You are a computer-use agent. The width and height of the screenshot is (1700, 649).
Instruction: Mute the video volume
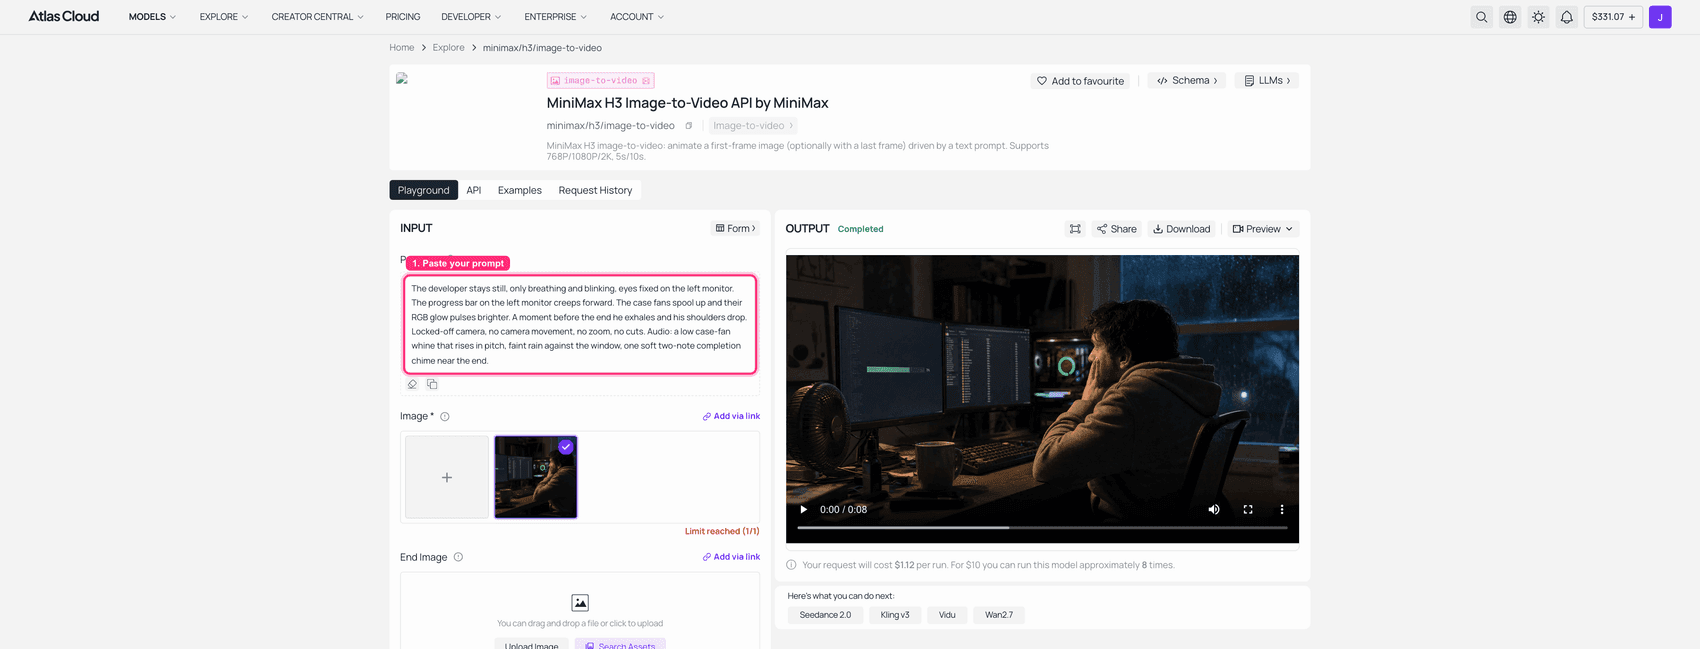click(1214, 509)
